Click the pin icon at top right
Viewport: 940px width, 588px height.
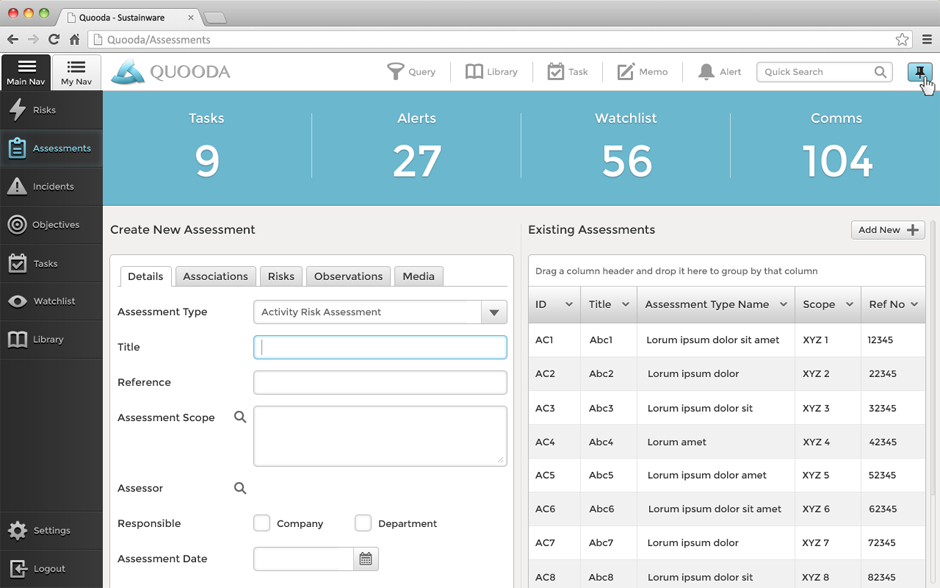coord(919,72)
